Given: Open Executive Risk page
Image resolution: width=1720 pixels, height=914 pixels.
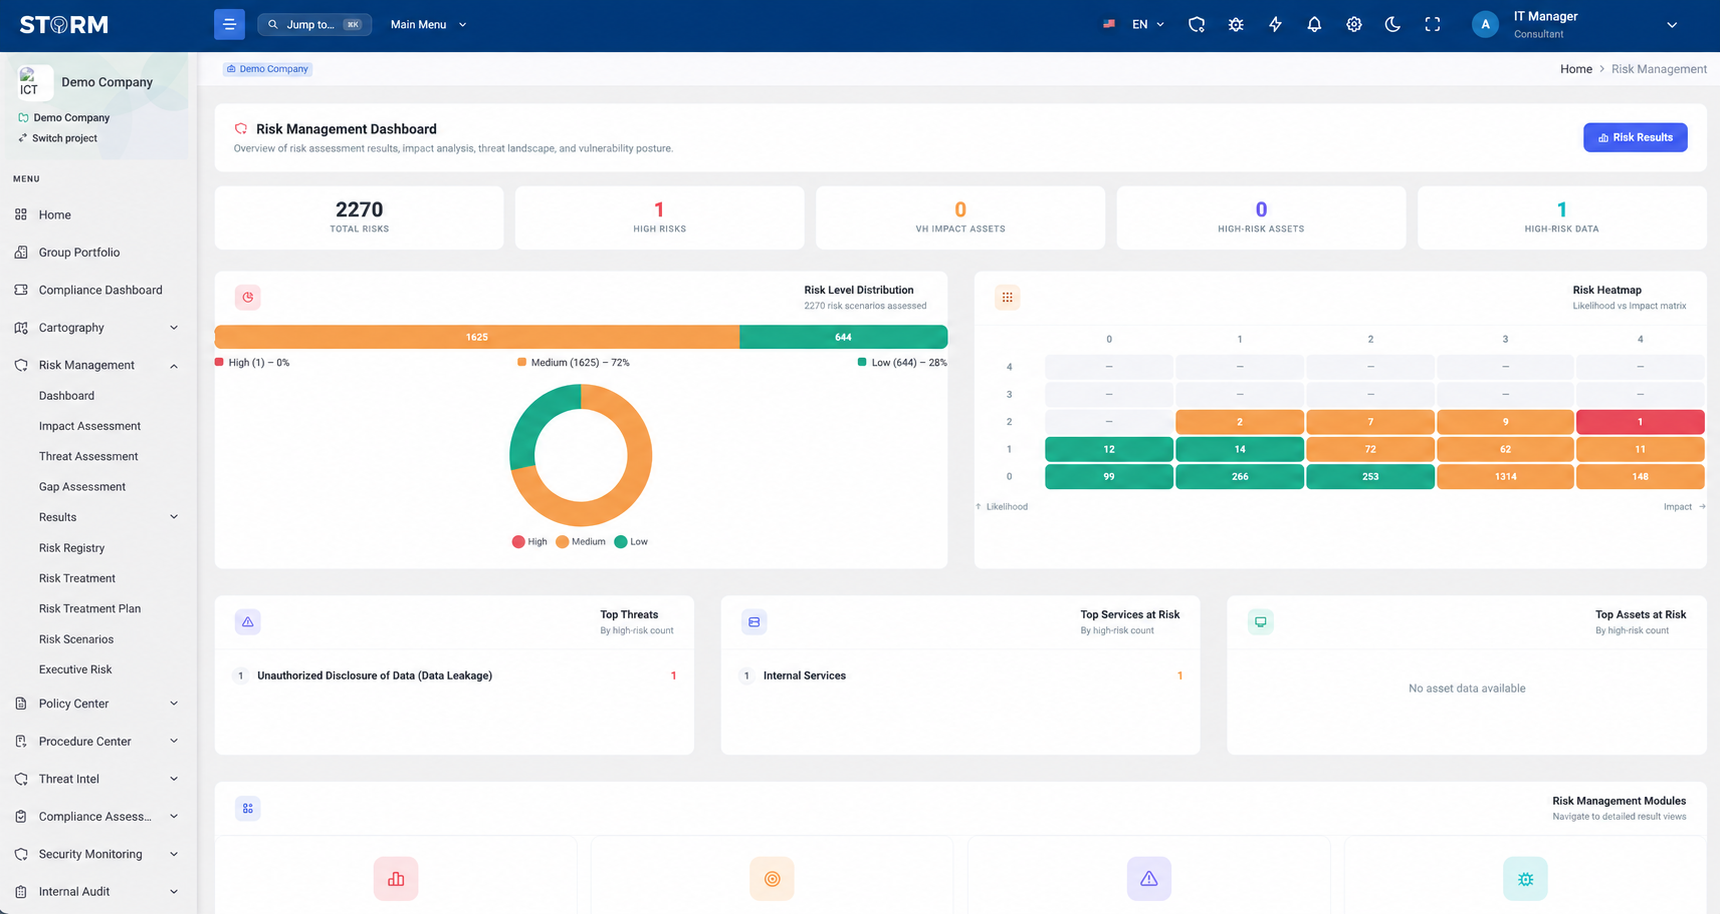Looking at the screenshot, I should (x=75, y=670).
